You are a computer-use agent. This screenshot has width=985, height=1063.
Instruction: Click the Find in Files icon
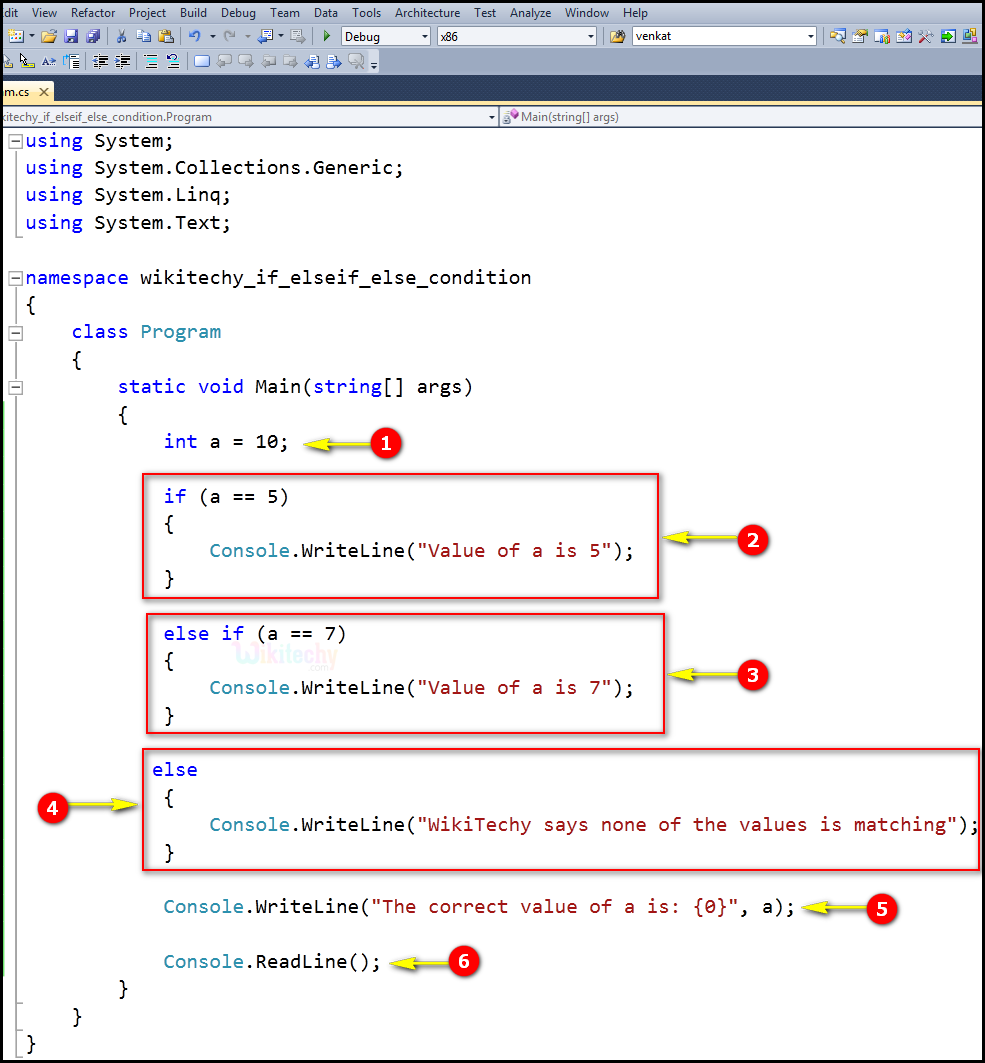click(618, 36)
